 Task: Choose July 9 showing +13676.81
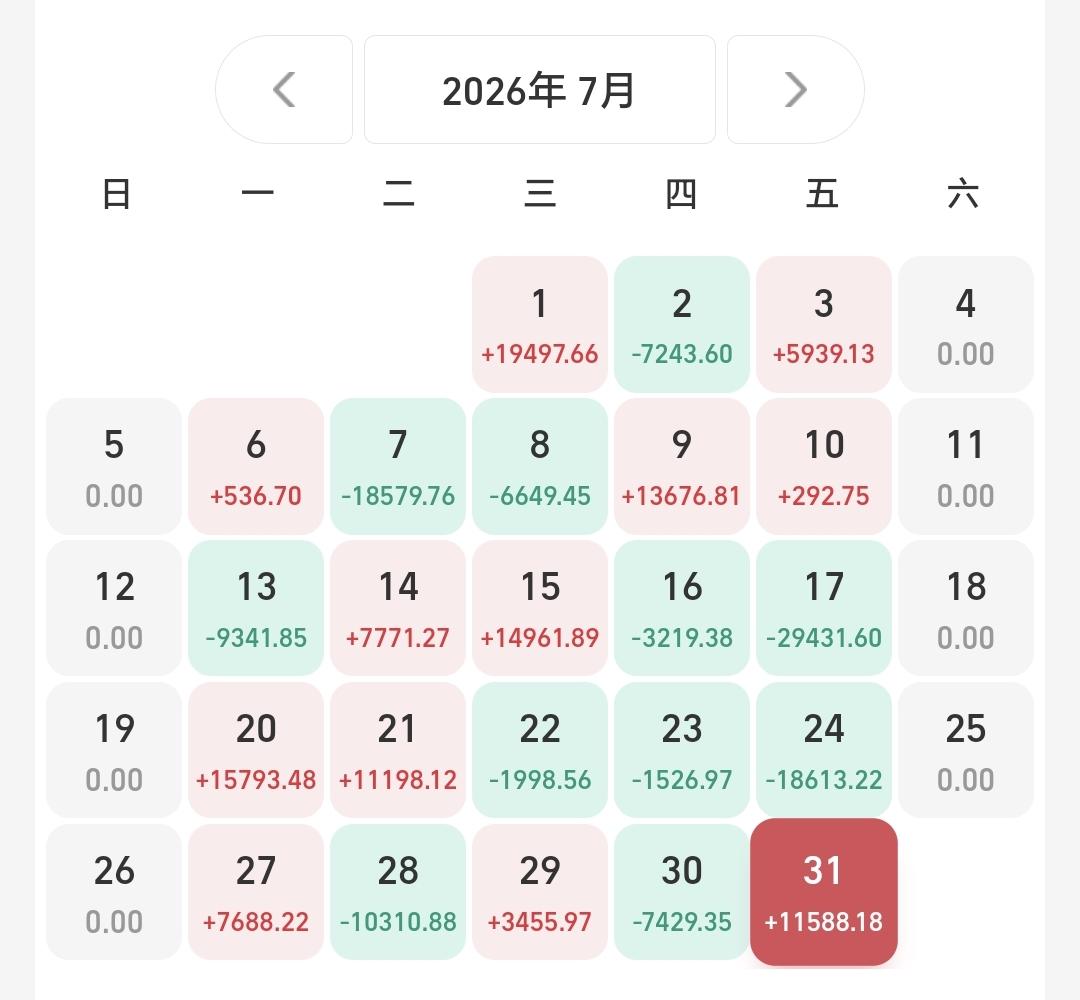(681, 466)
